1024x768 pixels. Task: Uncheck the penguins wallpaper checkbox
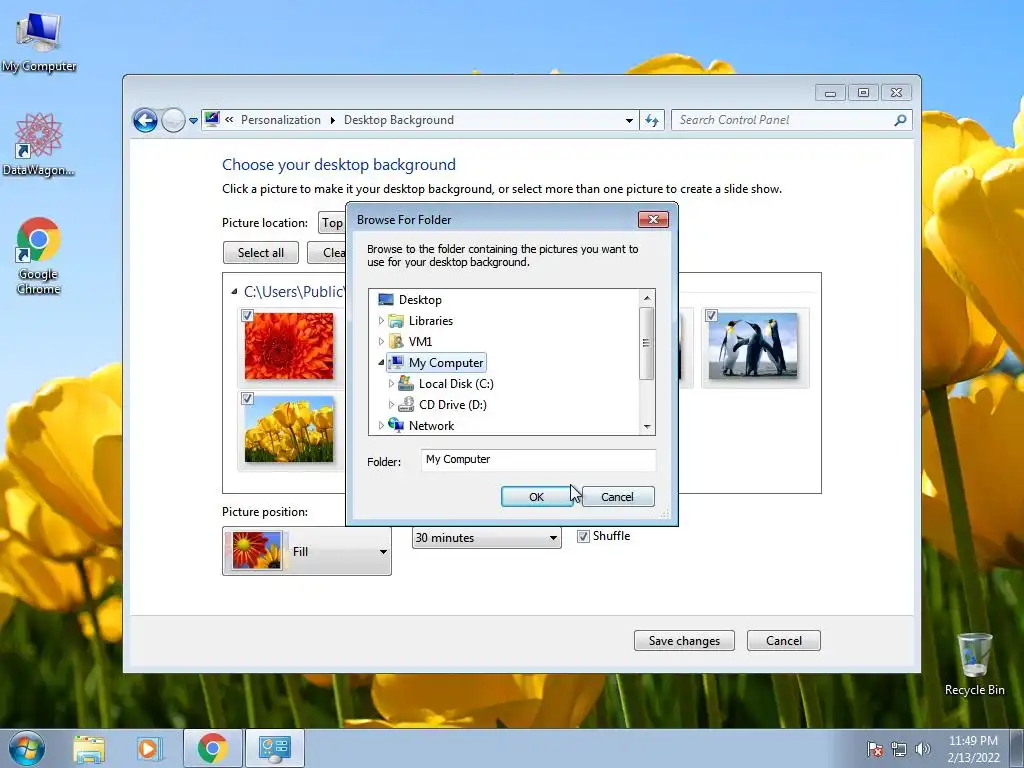[x=712, y=316]
